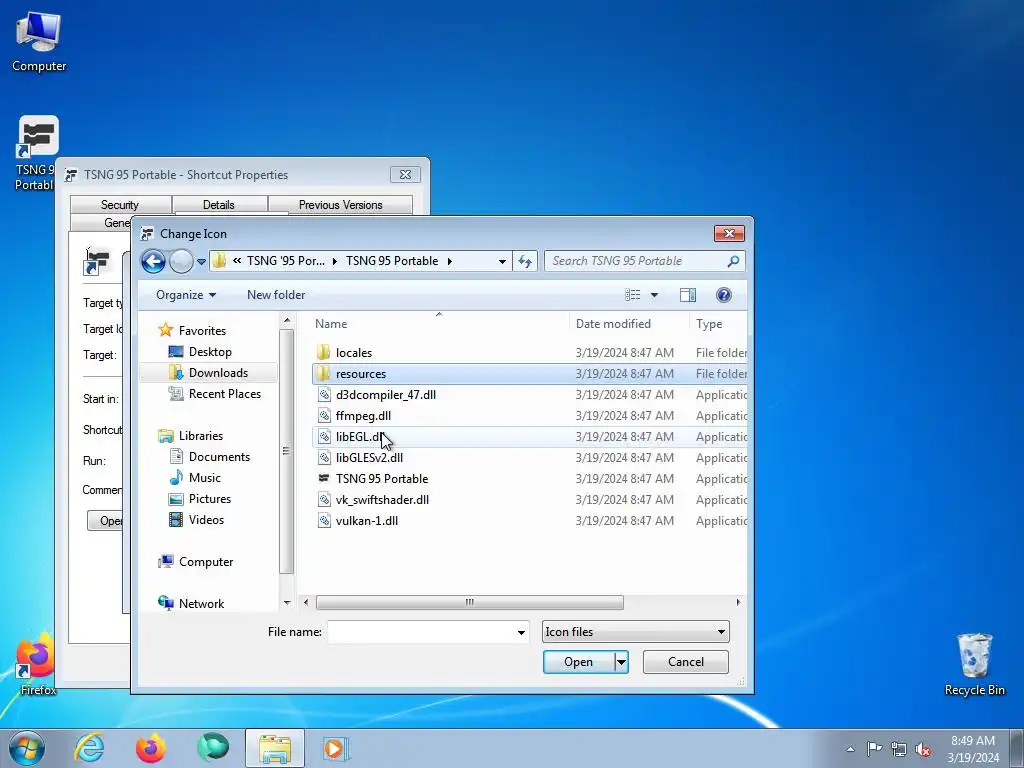The image size is (1024, 768).
Task: Select Network in navigation pane
Action: (201, 603)
